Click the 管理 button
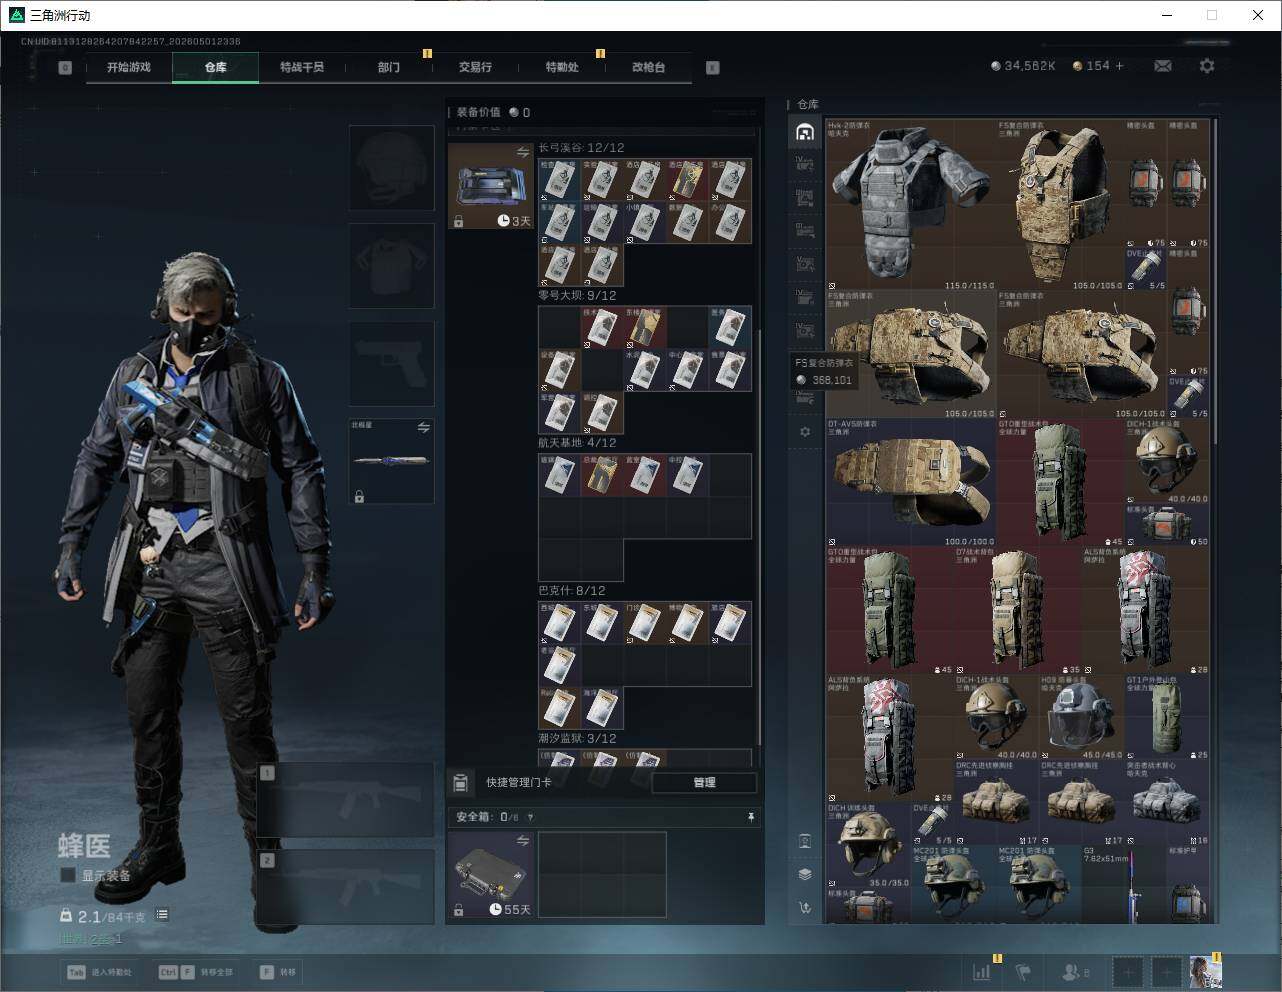1282x992 pixels. click(704, 782)
